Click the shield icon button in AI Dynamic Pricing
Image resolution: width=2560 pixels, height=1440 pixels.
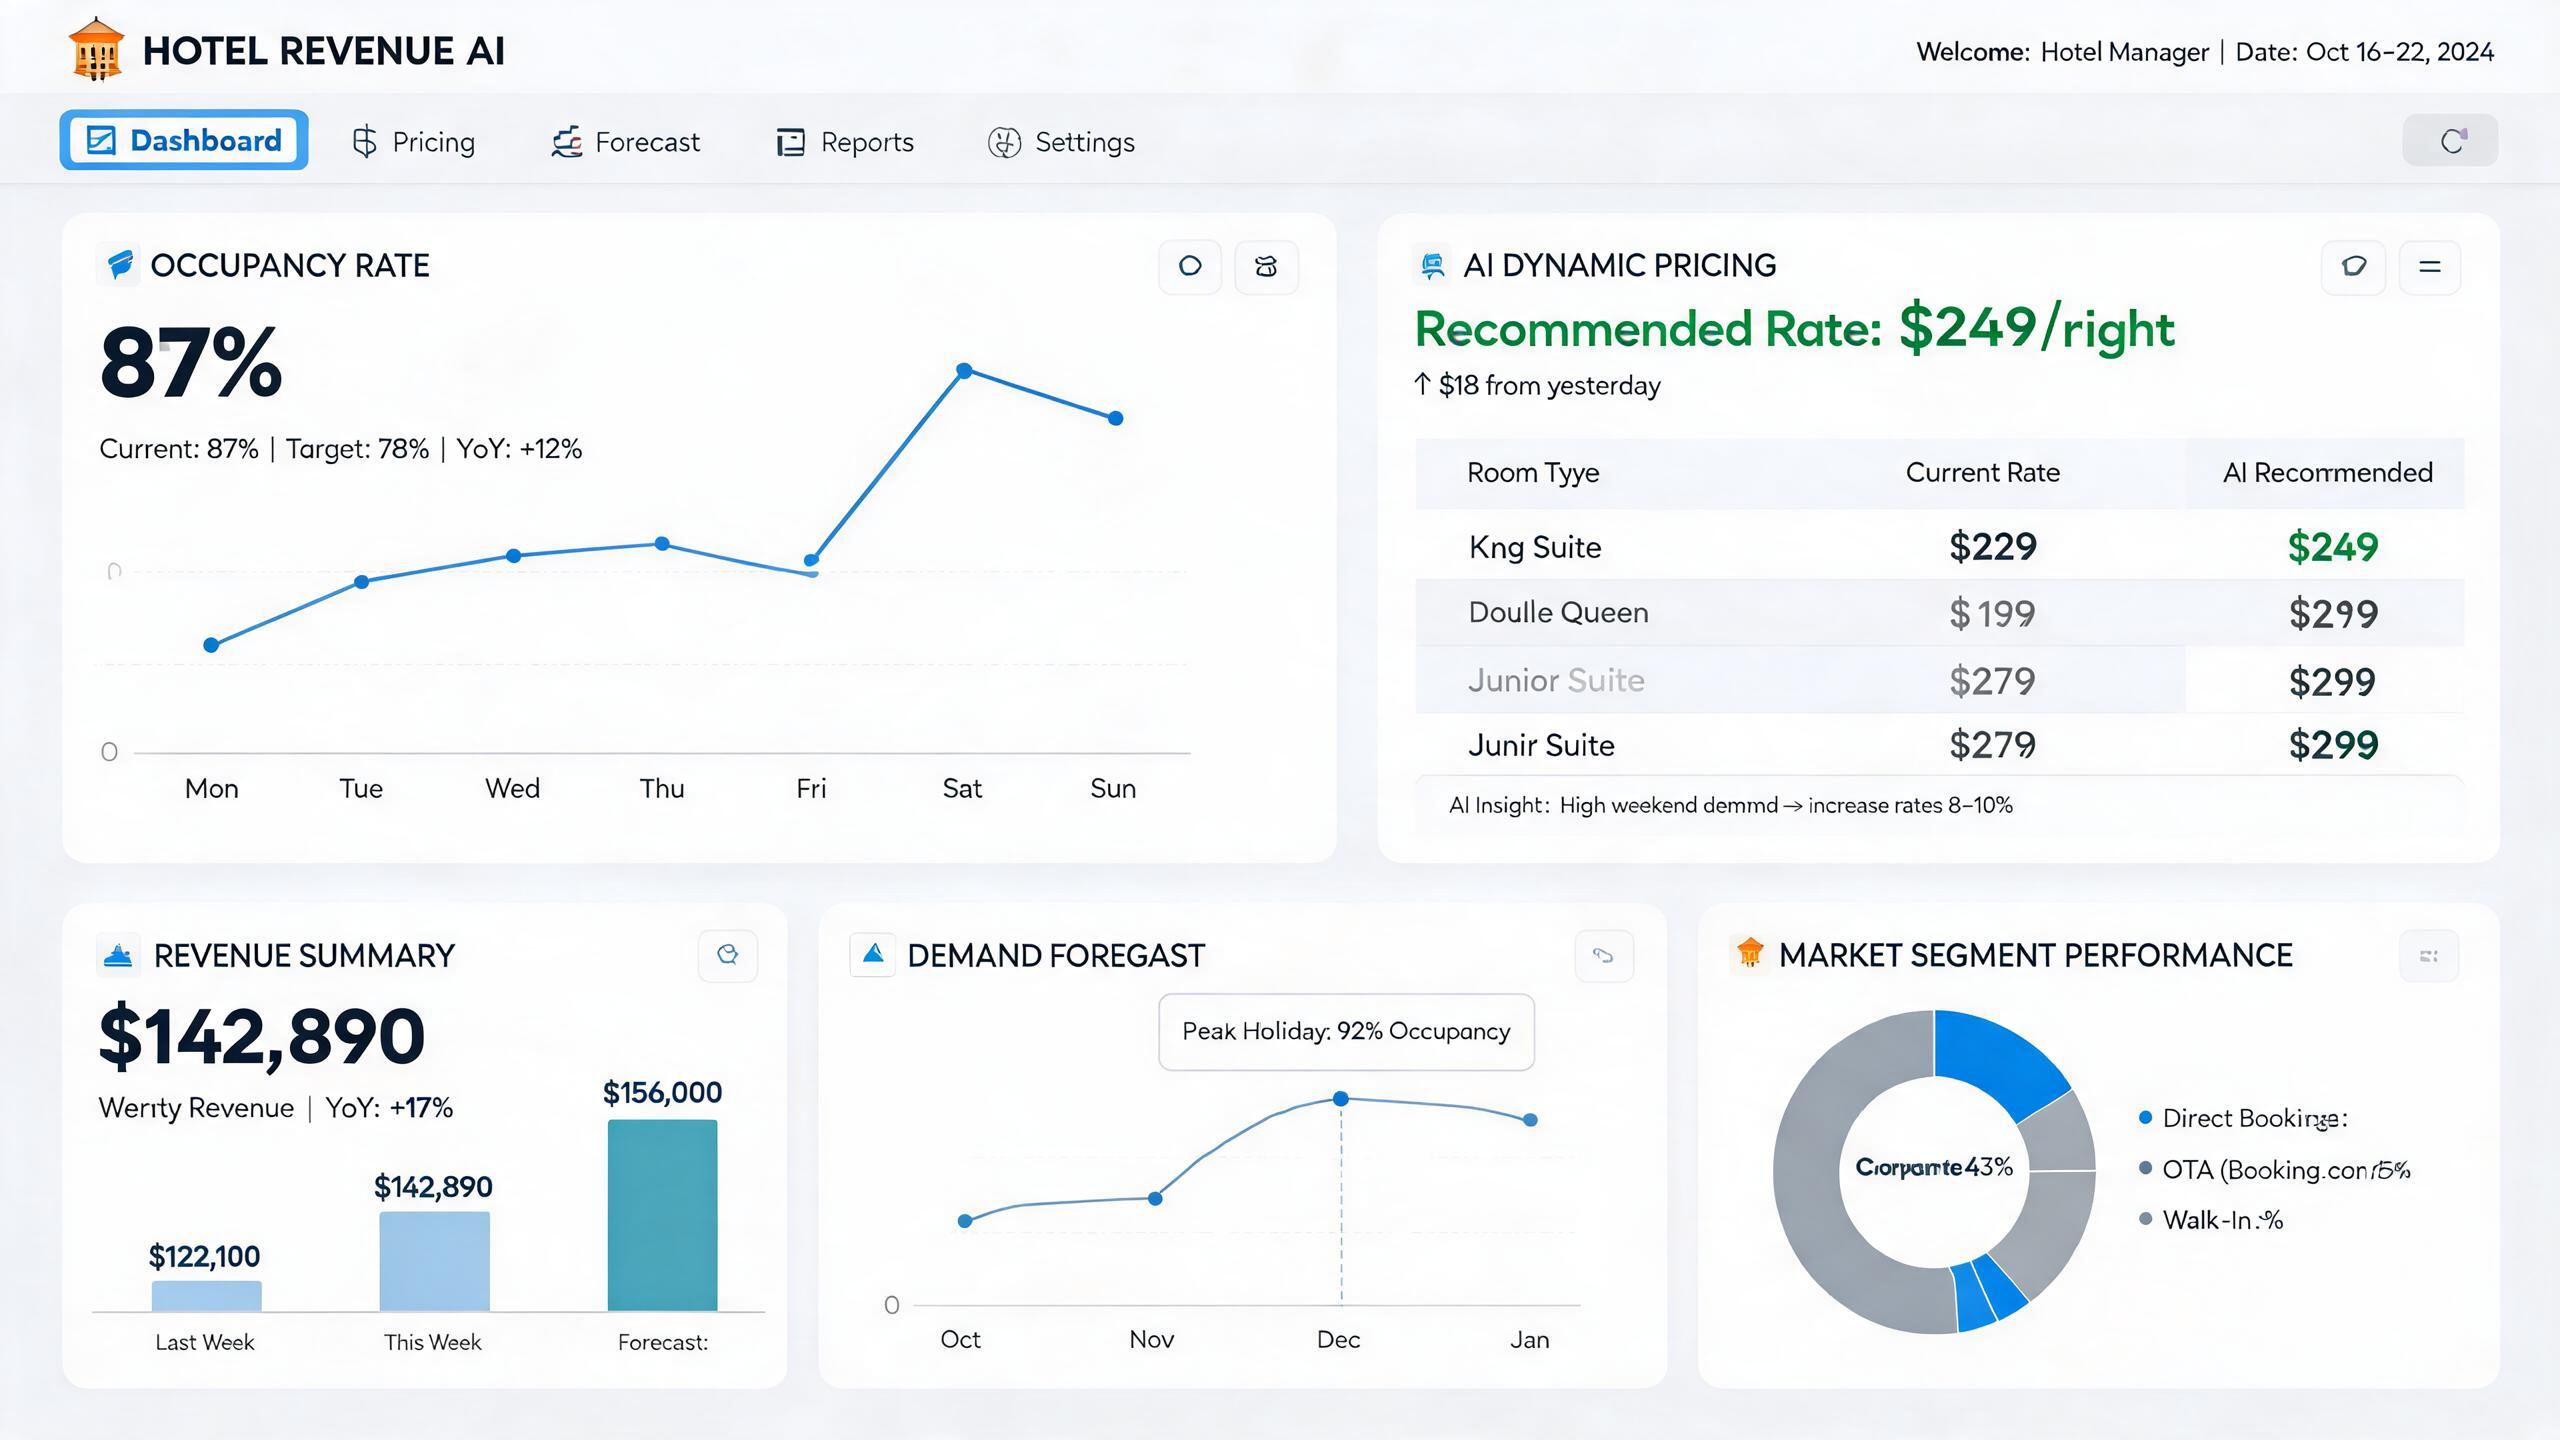[2354, 266]
